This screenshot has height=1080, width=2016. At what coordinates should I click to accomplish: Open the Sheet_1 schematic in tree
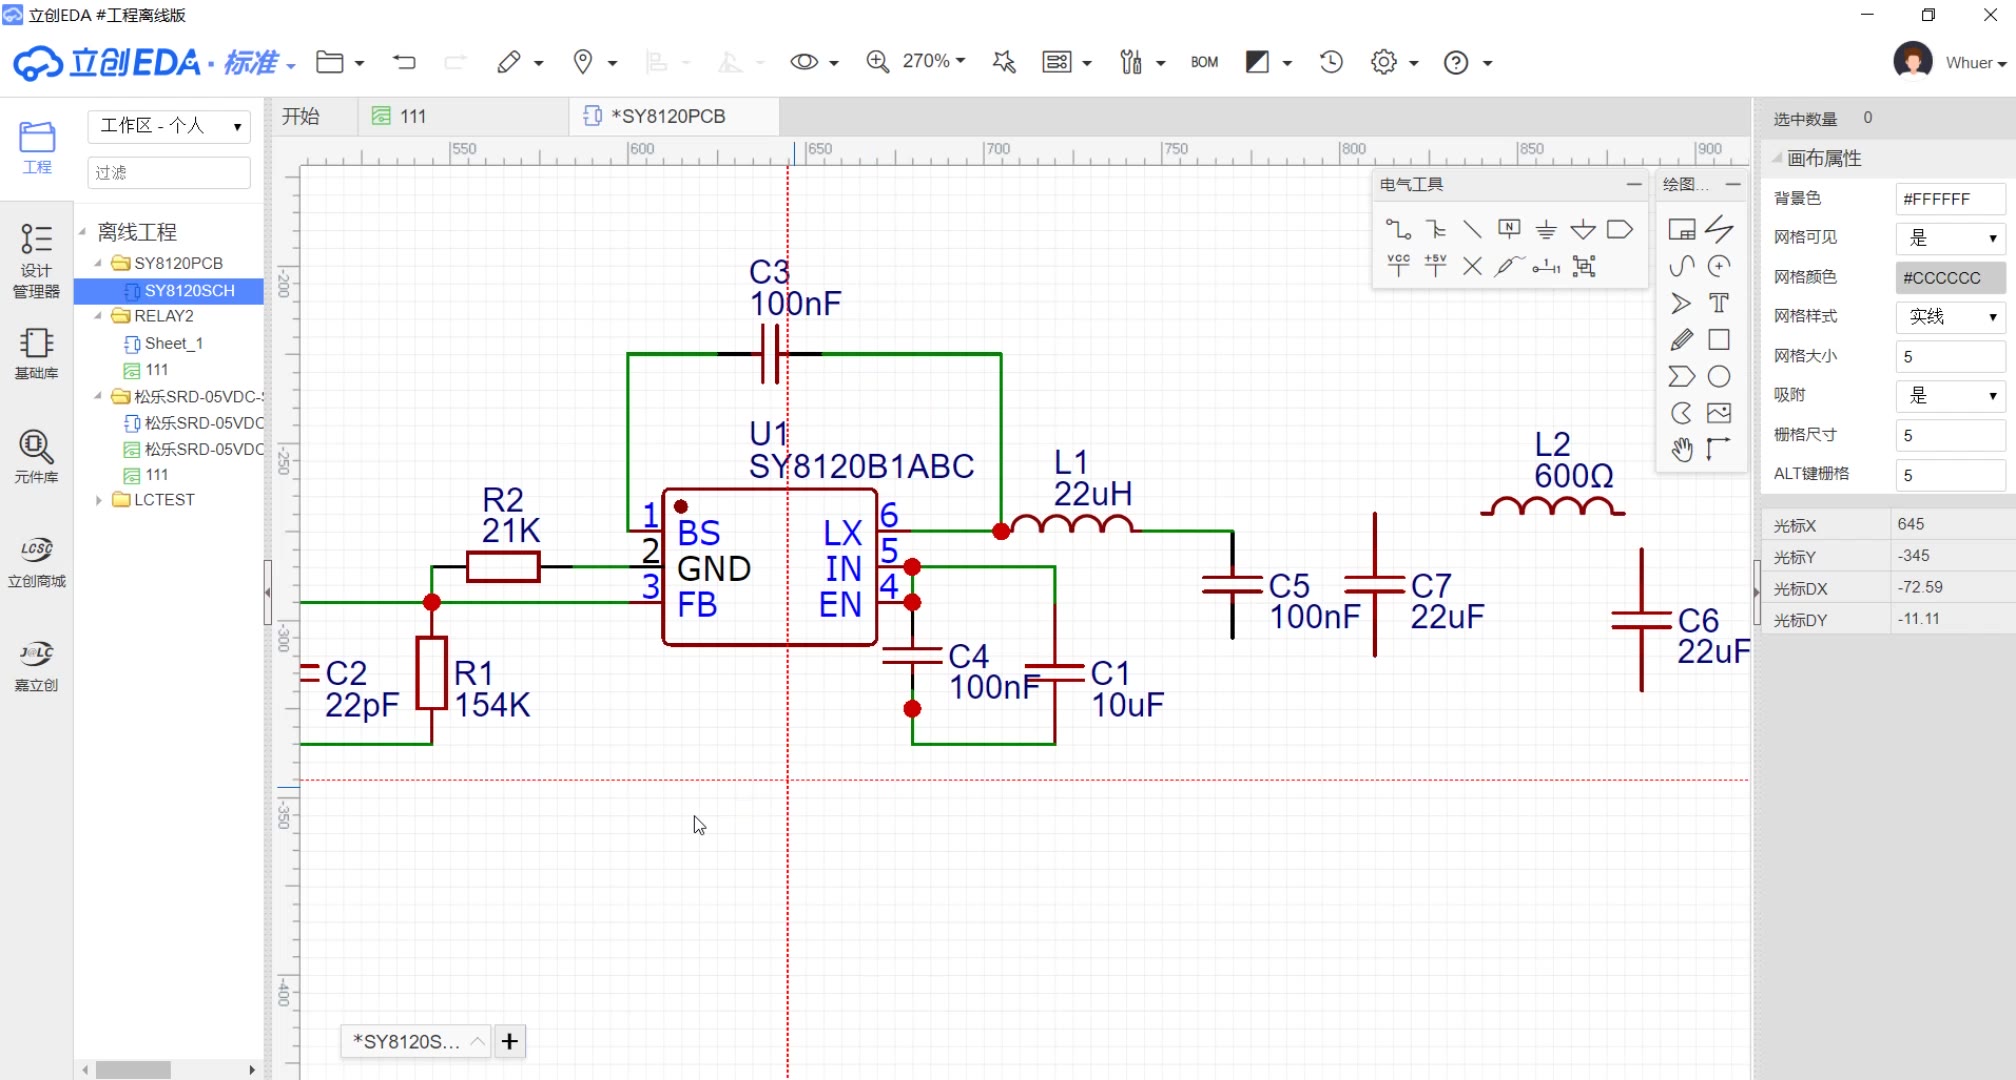tap(173, 343)
